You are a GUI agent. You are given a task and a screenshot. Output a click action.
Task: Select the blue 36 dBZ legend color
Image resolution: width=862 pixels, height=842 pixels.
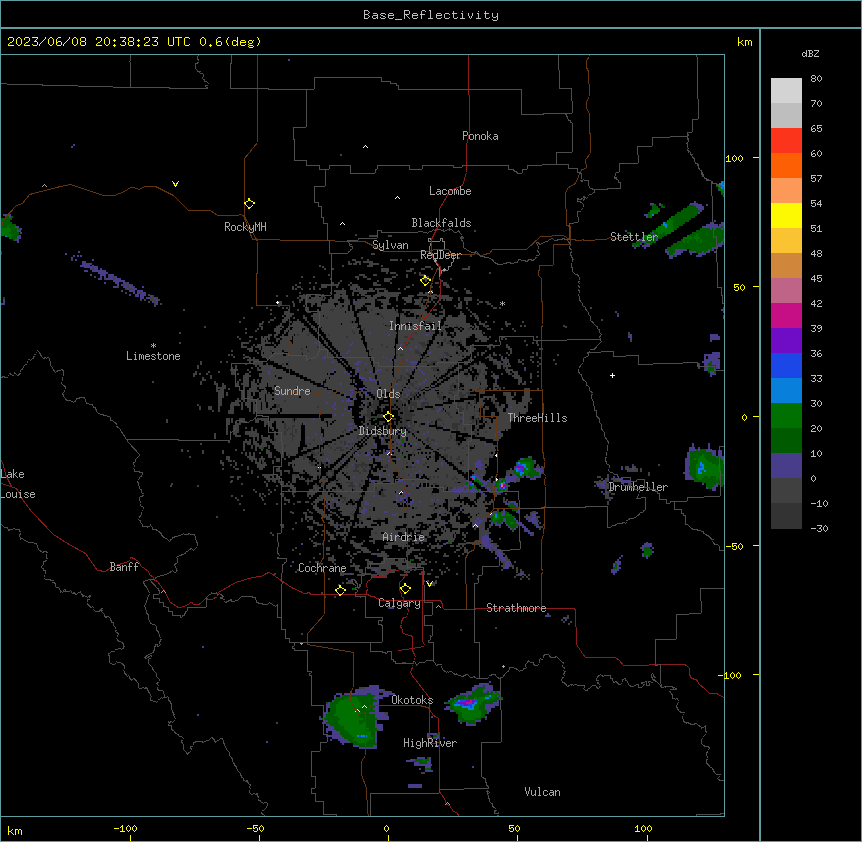point(786,365)
